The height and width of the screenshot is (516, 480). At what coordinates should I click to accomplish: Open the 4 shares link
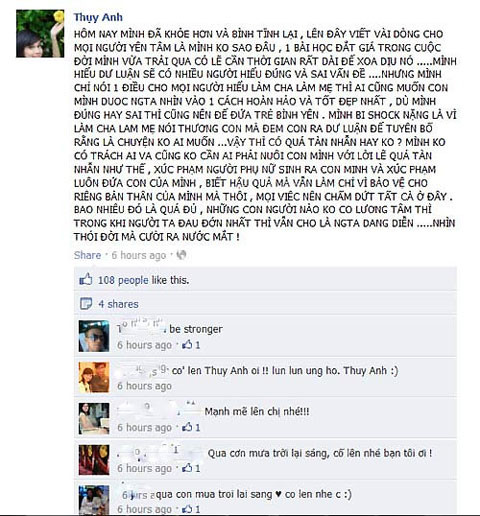click(x=118, y=304)
